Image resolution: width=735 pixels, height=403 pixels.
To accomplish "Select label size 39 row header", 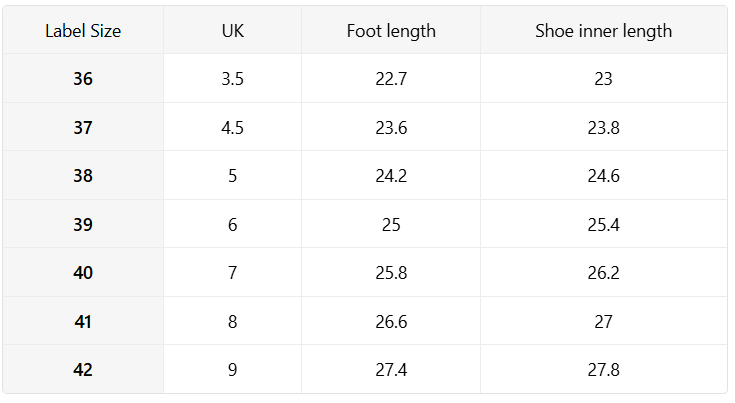I will 83,225.
